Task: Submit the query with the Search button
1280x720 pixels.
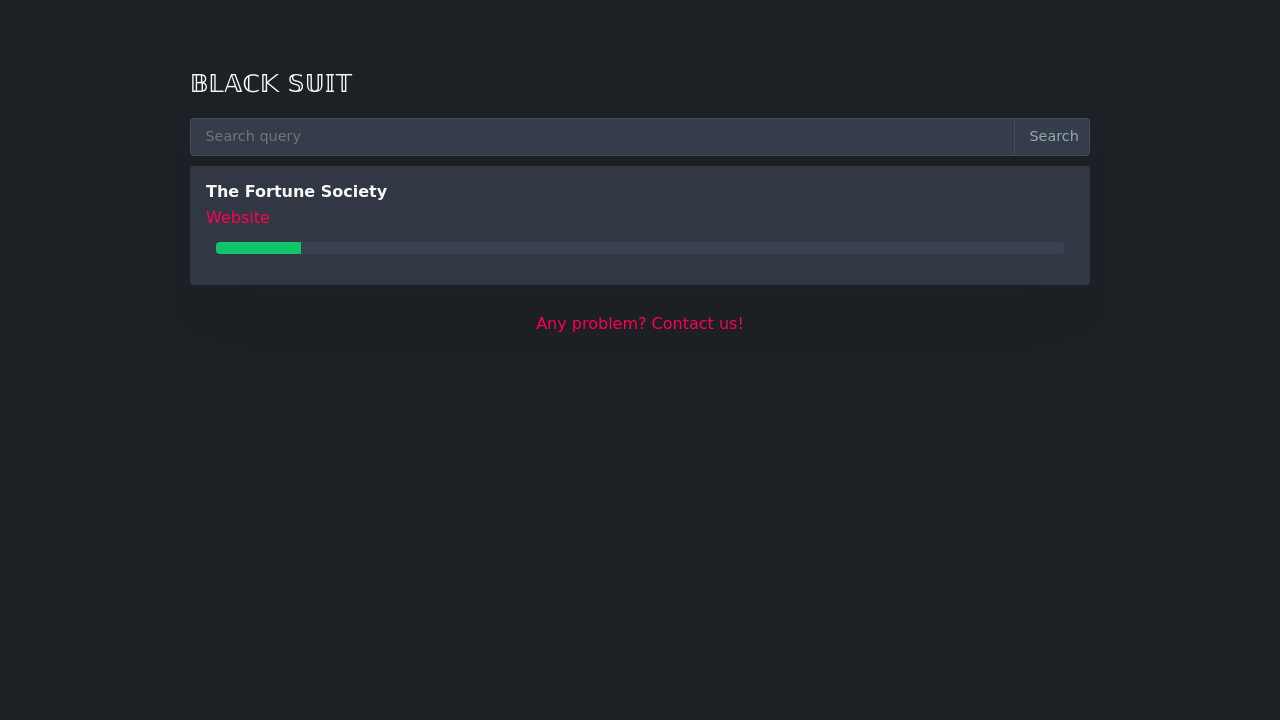Action: [1053, 137]
